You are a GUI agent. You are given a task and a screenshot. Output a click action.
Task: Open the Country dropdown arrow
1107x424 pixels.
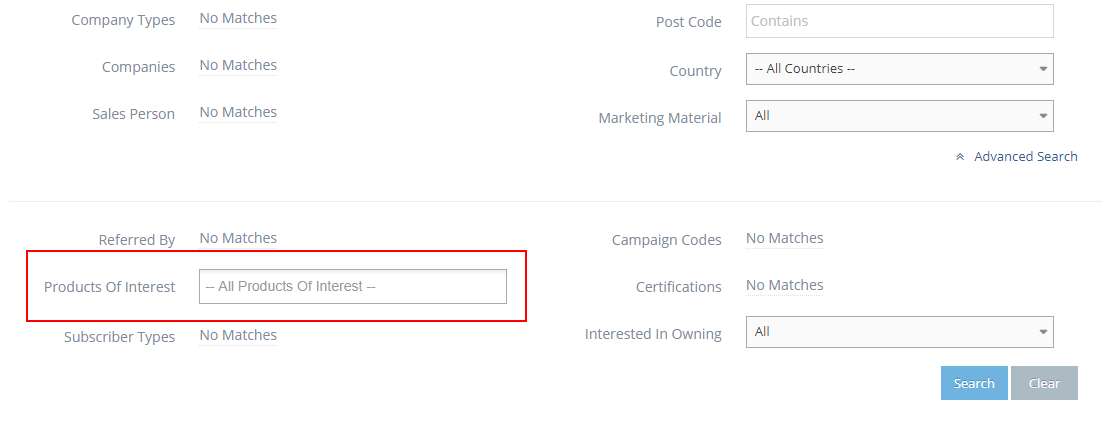pos(1043,69)
